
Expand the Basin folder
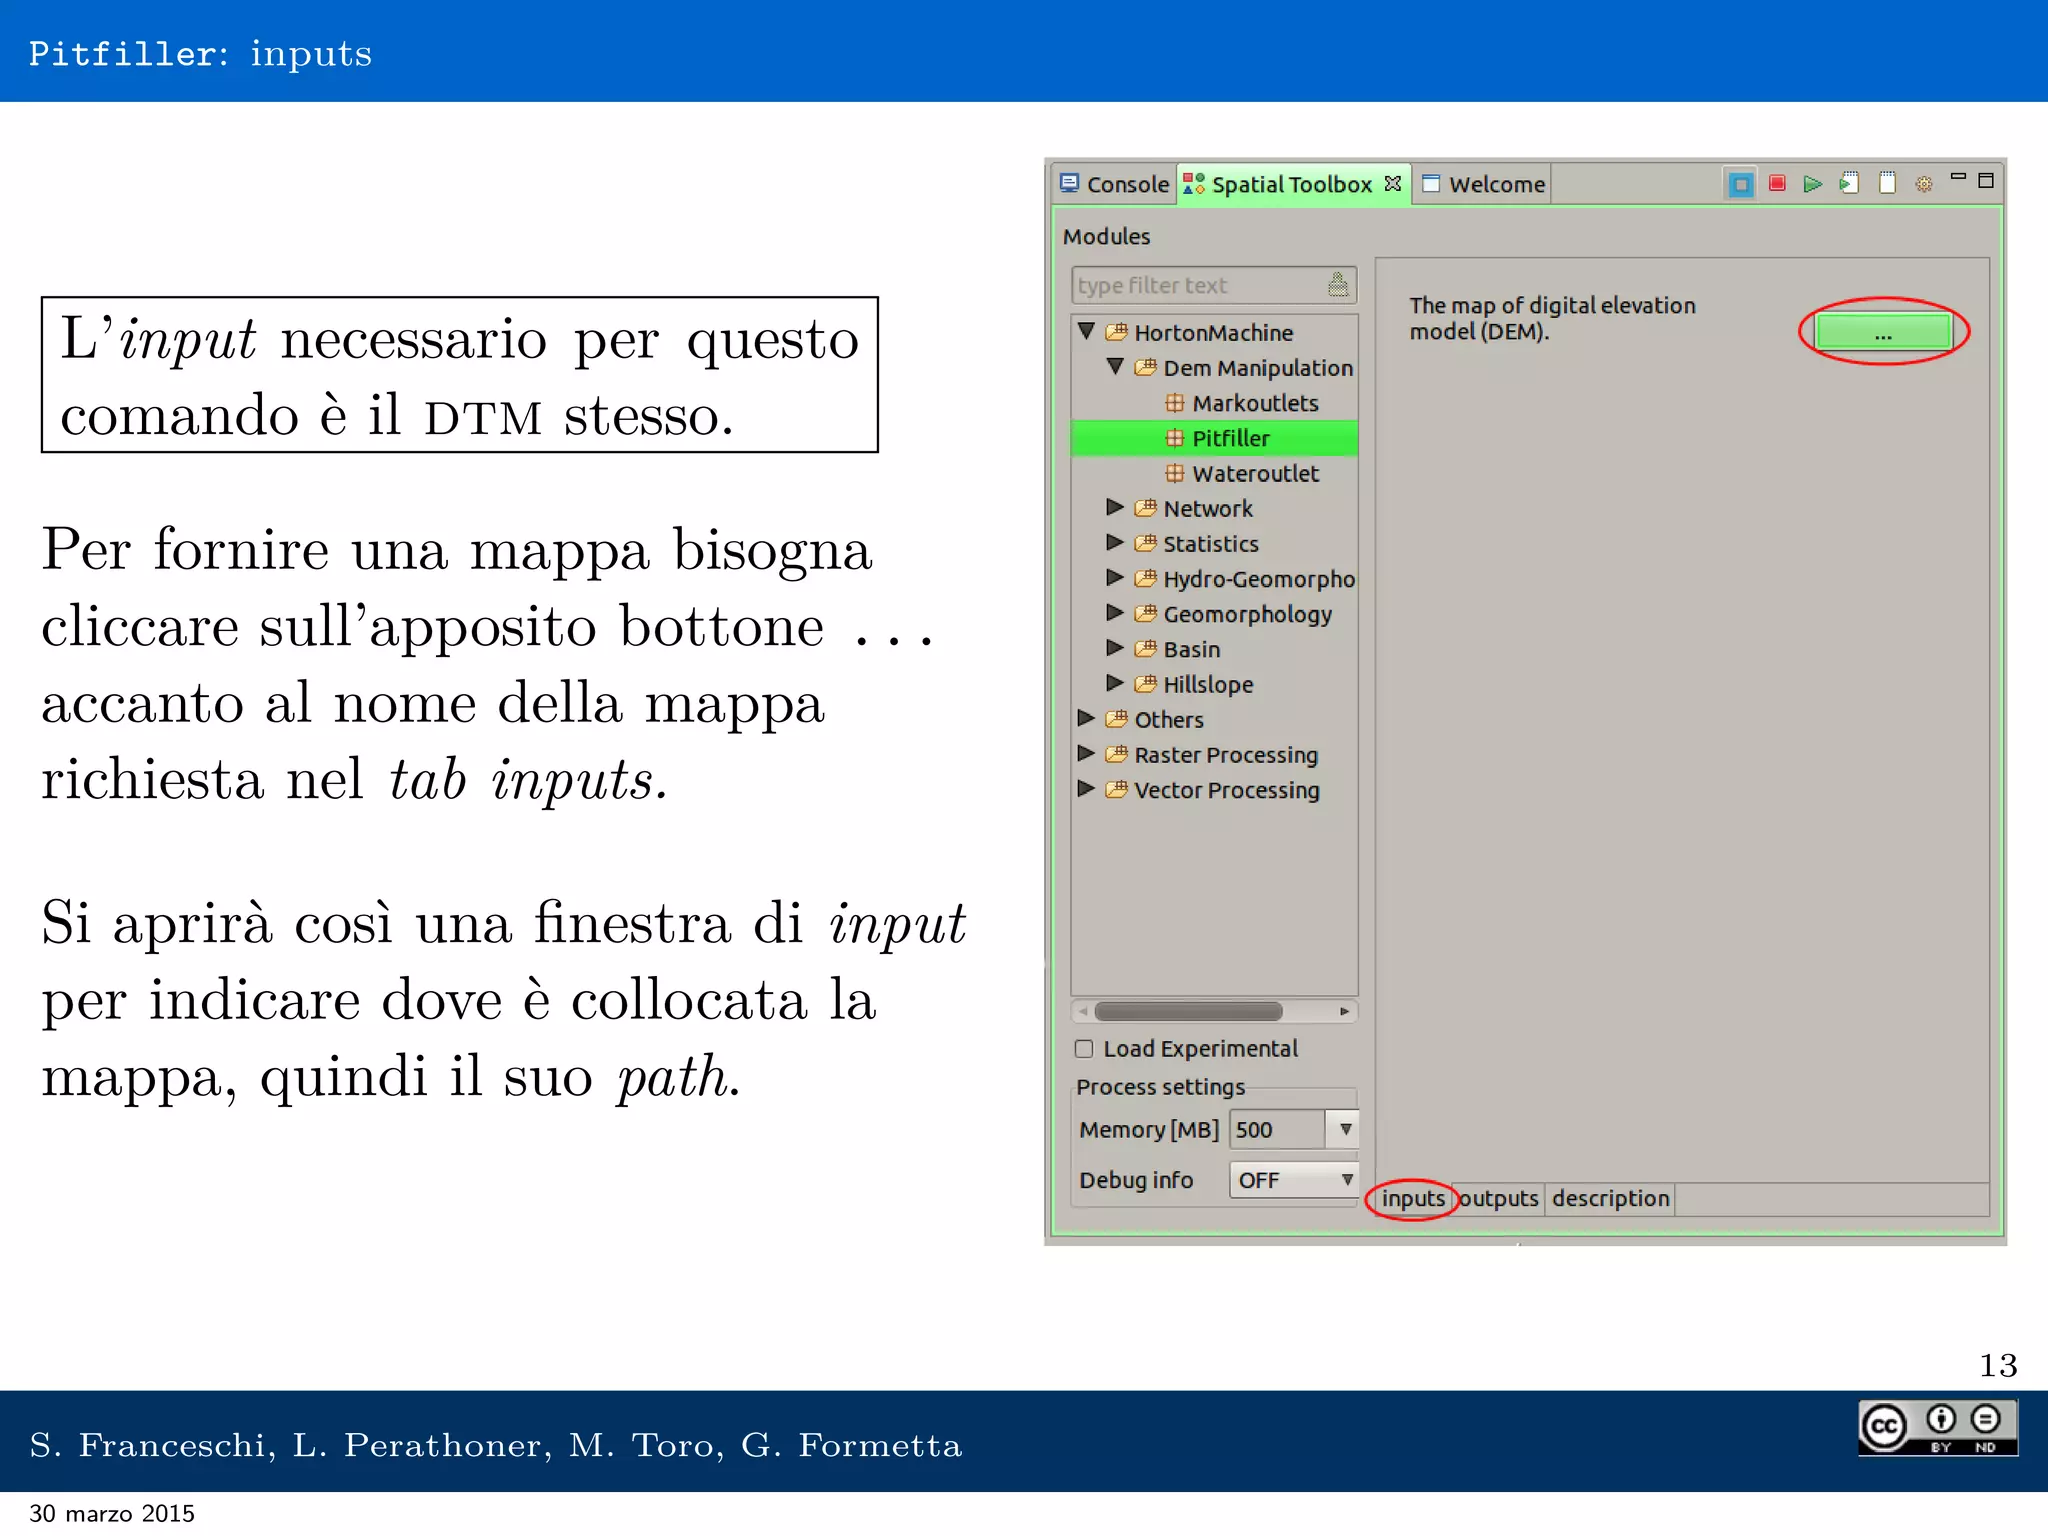point(1115,648)
